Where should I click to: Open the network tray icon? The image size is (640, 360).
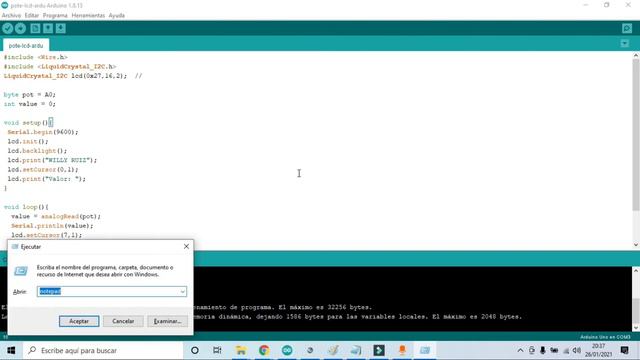[x=566, y=350]
